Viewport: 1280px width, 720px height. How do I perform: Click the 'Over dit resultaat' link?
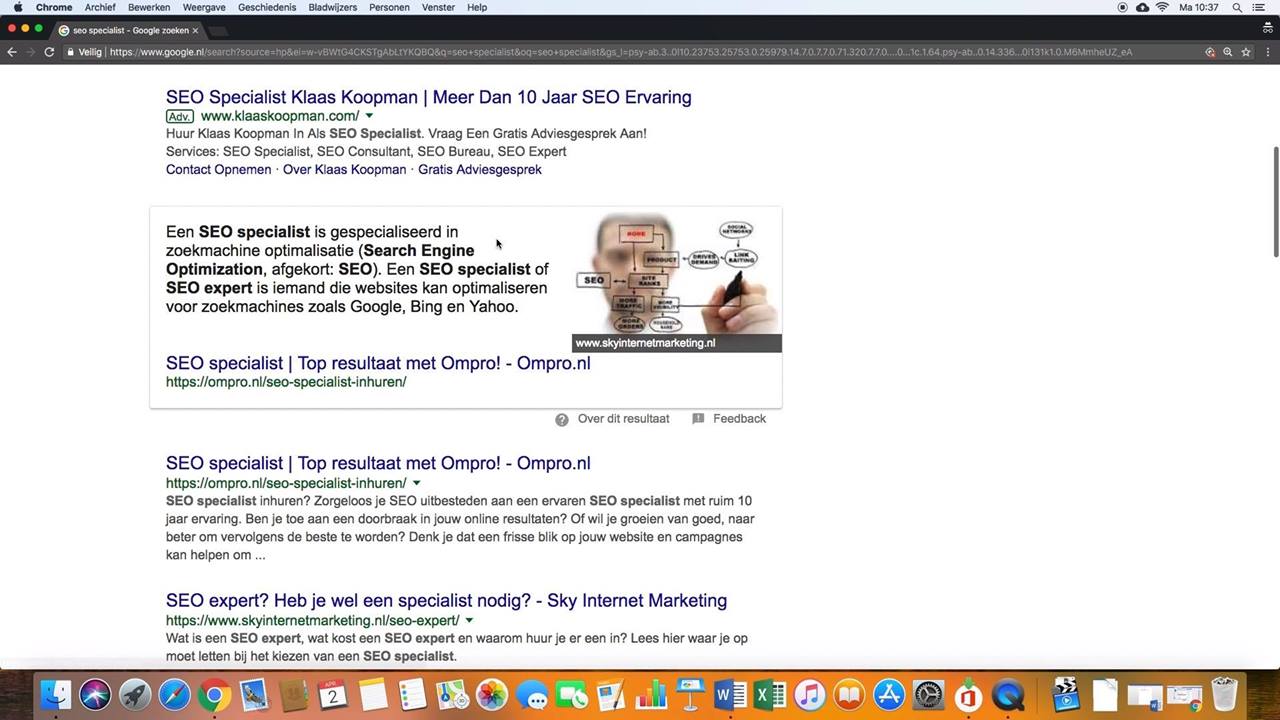(x=624, y=419)
